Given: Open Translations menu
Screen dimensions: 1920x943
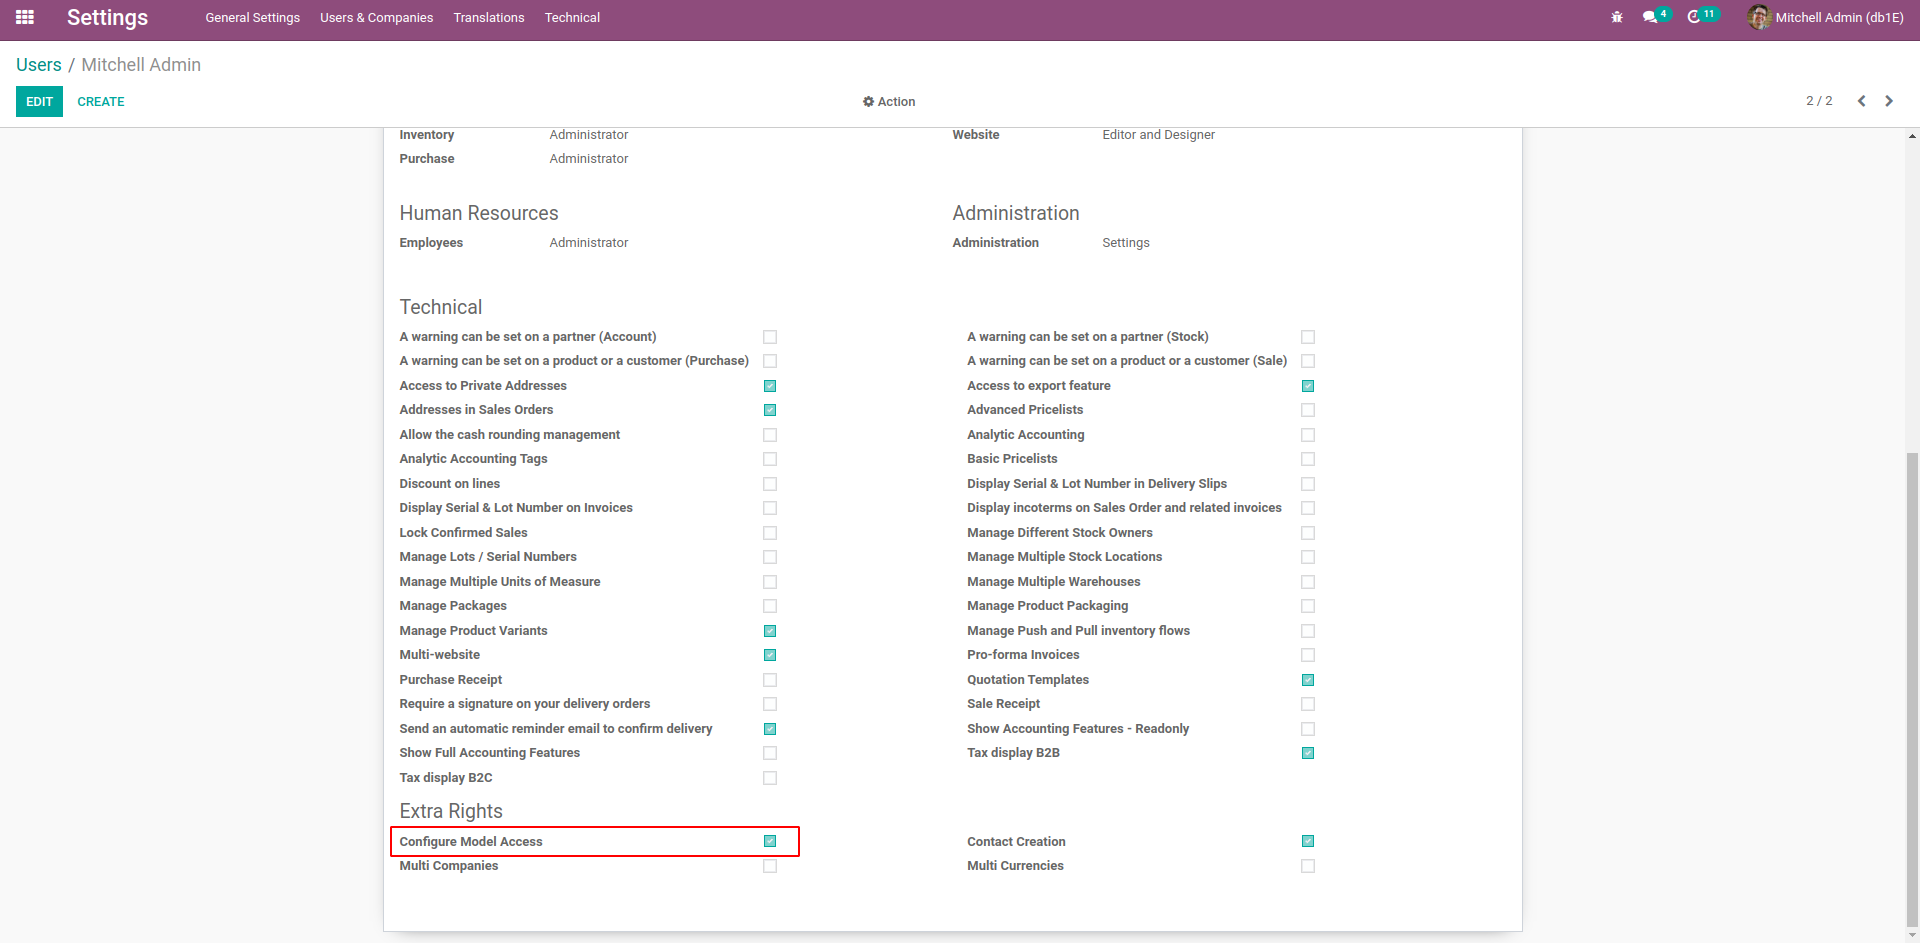Looking at the screenshot, I should (x=489, y=18).
